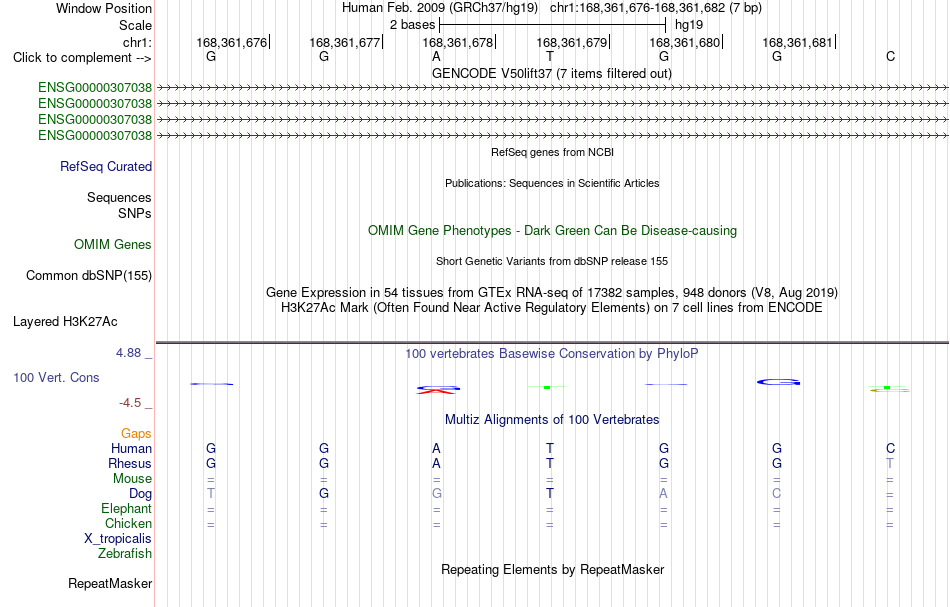
Task: Click the 2 bases scale bar
Action: click(x=552, y=25)
